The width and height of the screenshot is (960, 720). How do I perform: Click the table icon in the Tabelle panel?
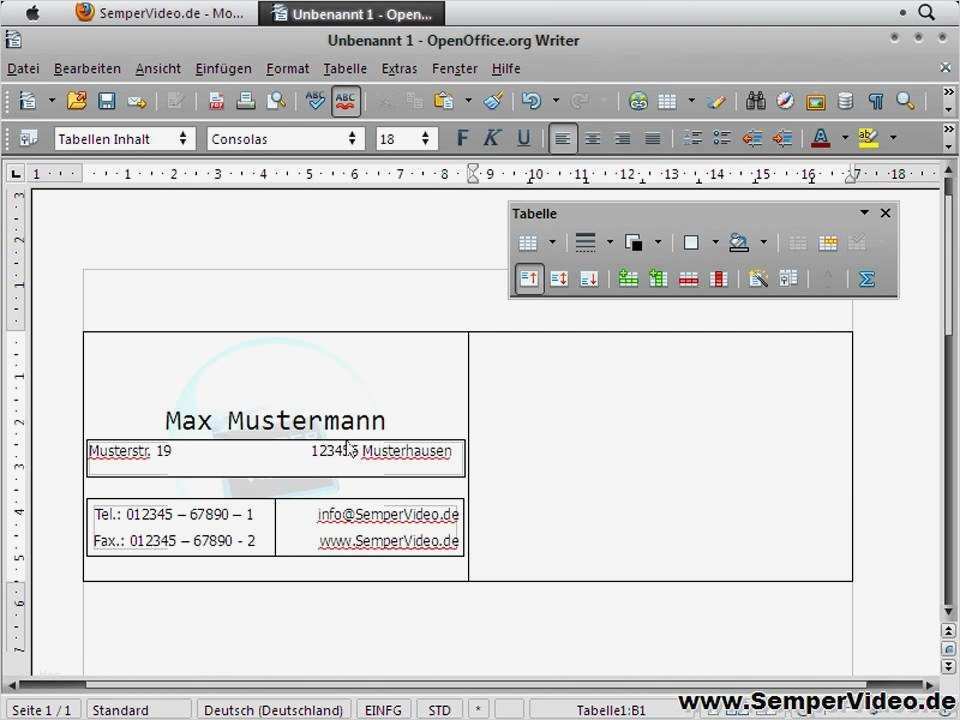click(x=528, y=243)
